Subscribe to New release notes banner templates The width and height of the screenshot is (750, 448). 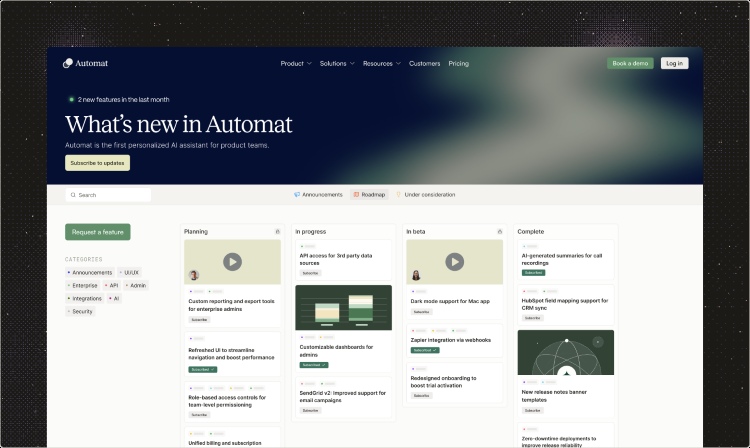pos(532,410)
